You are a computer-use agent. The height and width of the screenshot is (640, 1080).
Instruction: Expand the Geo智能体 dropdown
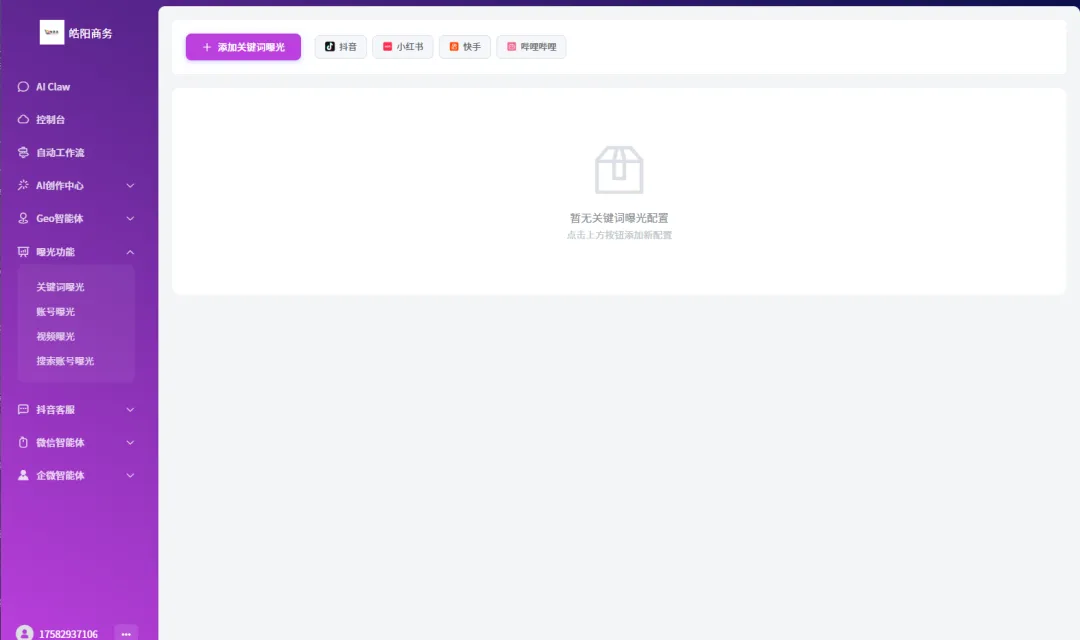pos(129,218)
